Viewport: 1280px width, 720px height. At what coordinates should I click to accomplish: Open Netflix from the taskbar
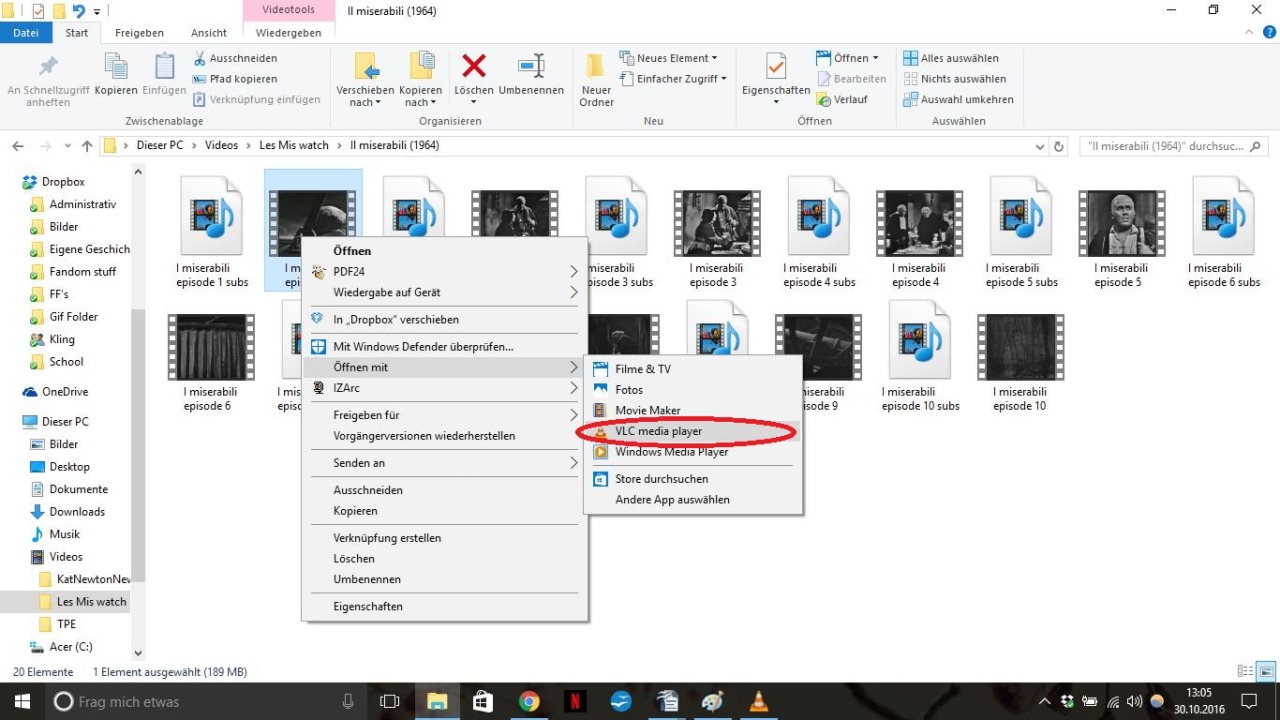click(575, 701)
